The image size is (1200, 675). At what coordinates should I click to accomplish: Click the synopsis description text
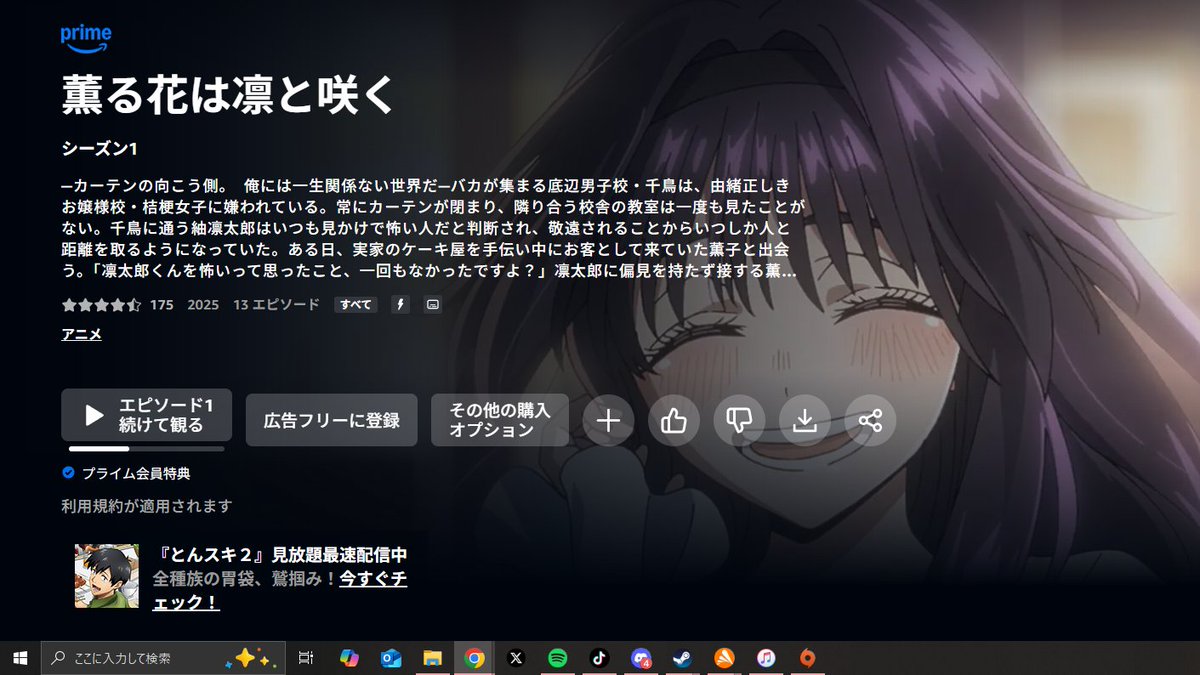point(431,228)
